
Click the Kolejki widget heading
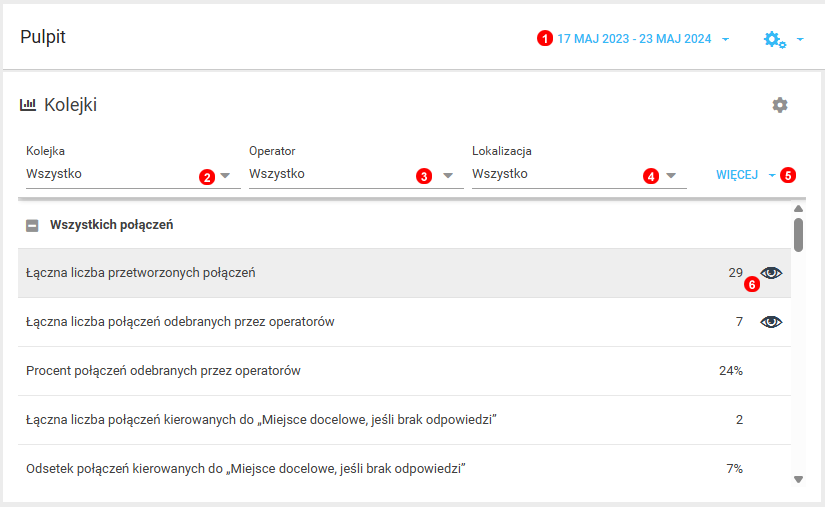[71, 105]
